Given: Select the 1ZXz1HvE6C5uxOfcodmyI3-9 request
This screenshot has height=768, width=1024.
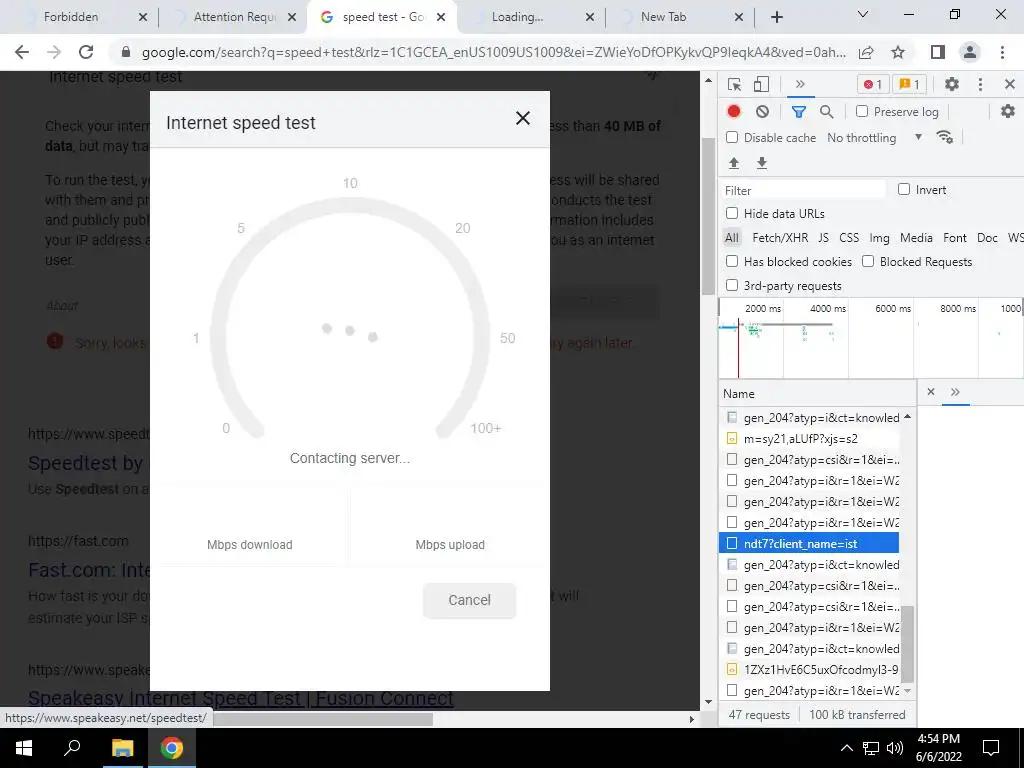Looking at the screenshot, I should (809, 669).
